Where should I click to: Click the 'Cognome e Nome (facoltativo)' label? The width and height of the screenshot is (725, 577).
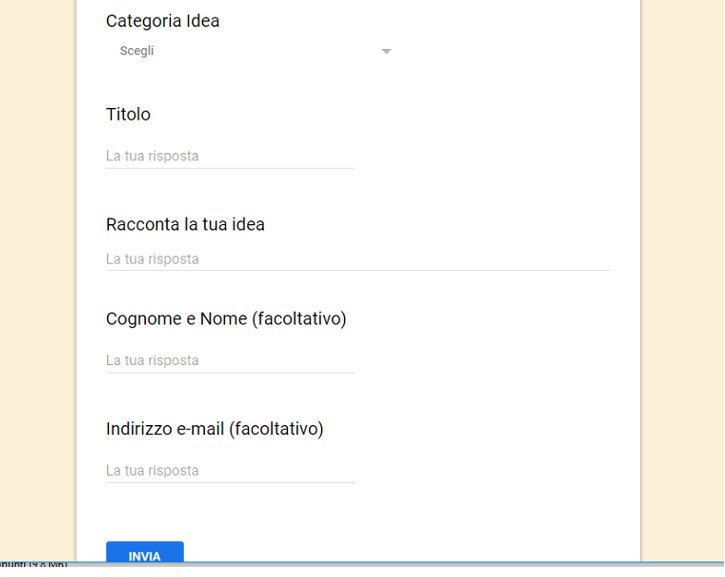coord(226,319)
